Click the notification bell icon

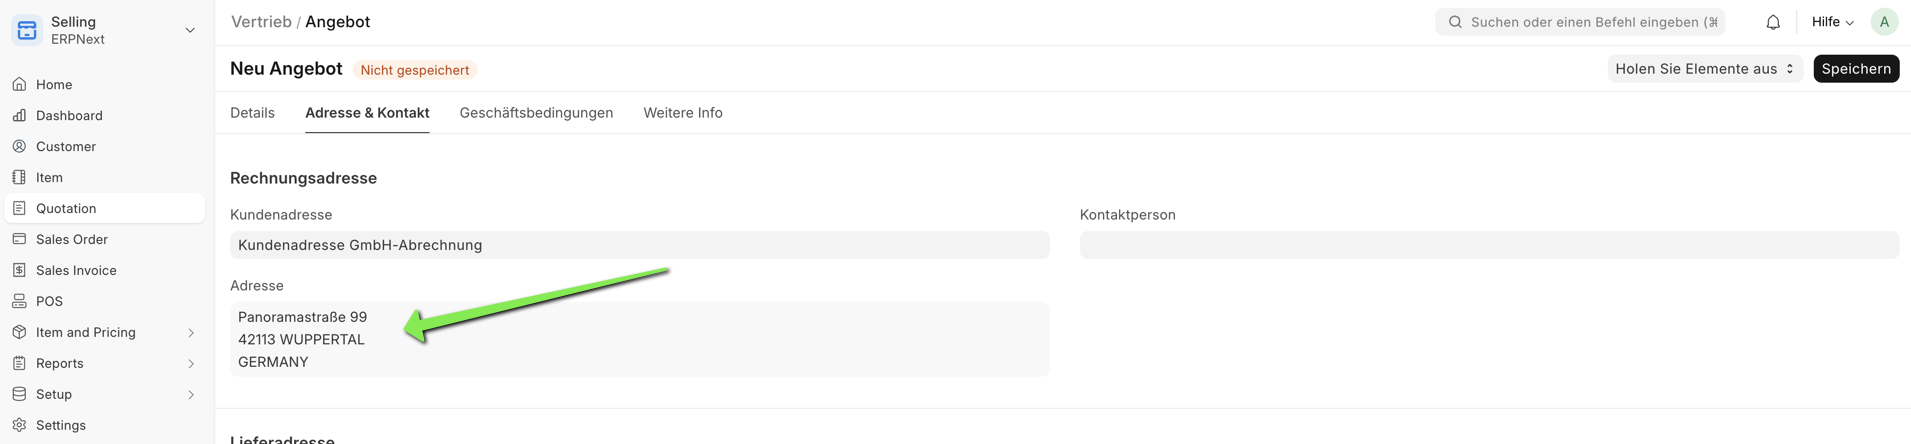tap(1772, 22)
